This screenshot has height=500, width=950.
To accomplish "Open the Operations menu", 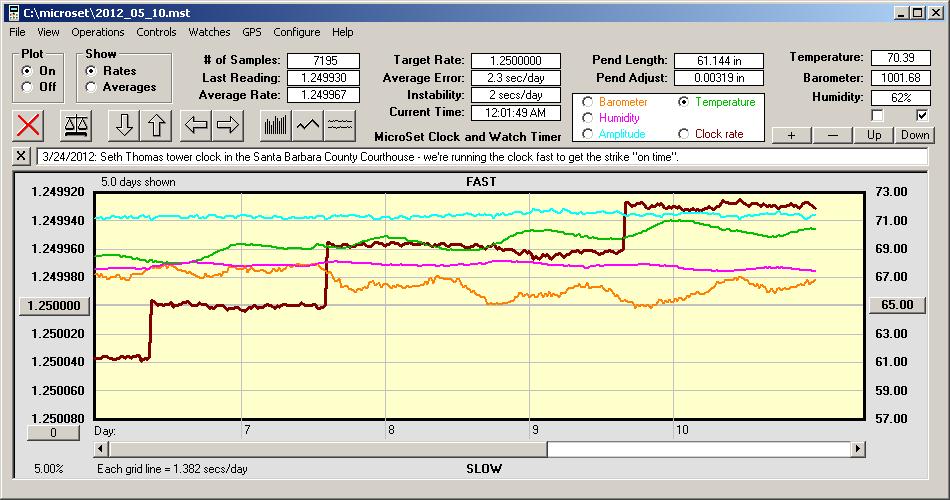I will [98, 32].
